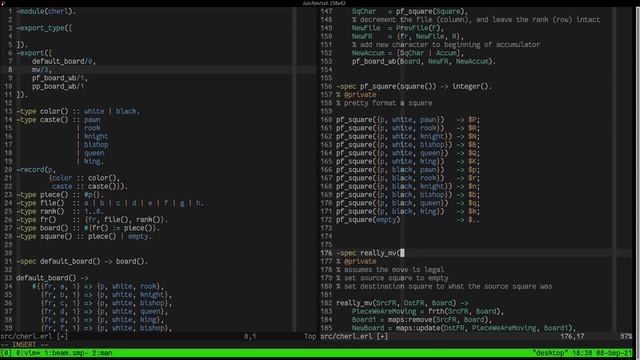This screenshot has width=640, height=360.
Task: Click the 08-Sep-21 date in status bar
Action: click(x=614, y=353)
